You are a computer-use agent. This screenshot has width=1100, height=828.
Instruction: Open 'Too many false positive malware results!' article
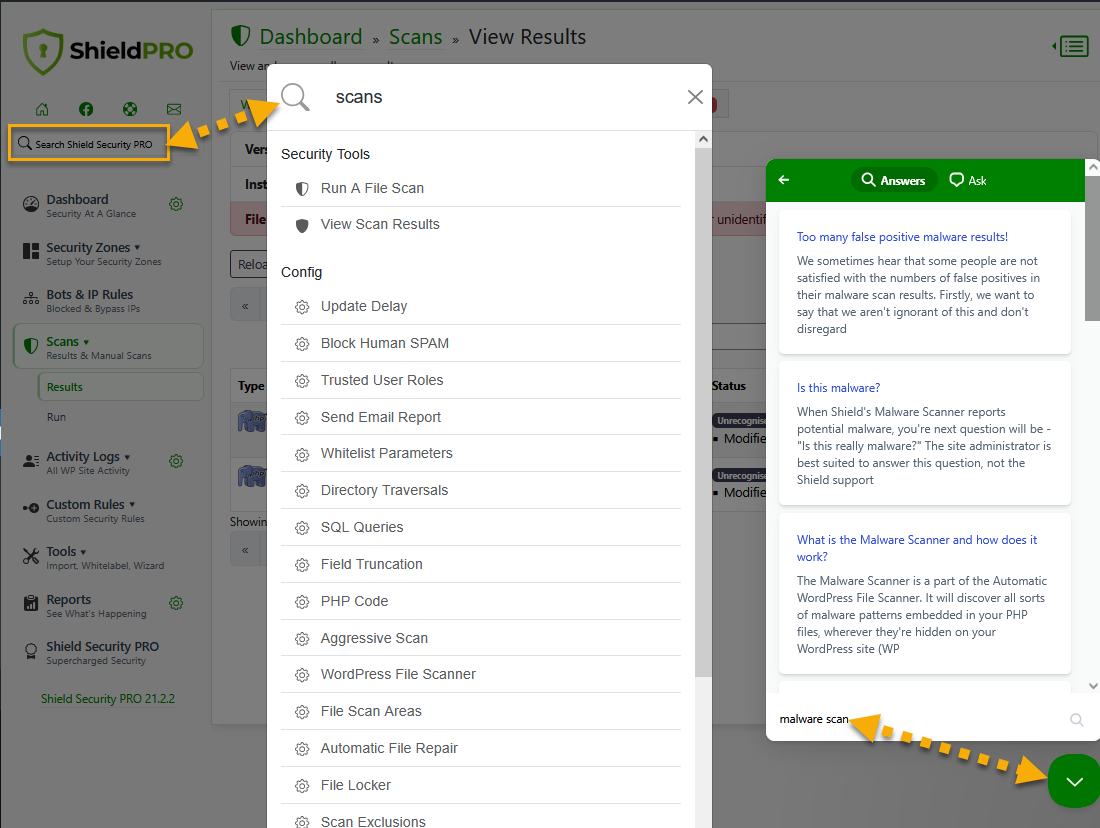pos(902,237)
